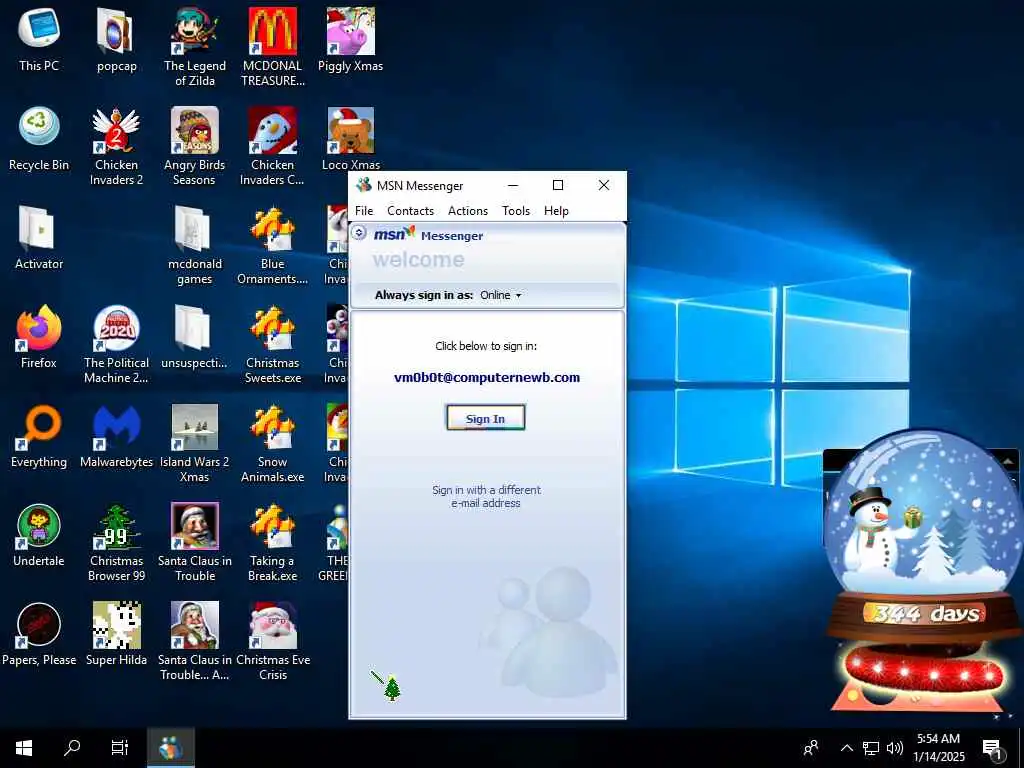Screen dimensions: 1024x768
Task: Select the Blue Ornaments file icon
Action: pos(272,245)
